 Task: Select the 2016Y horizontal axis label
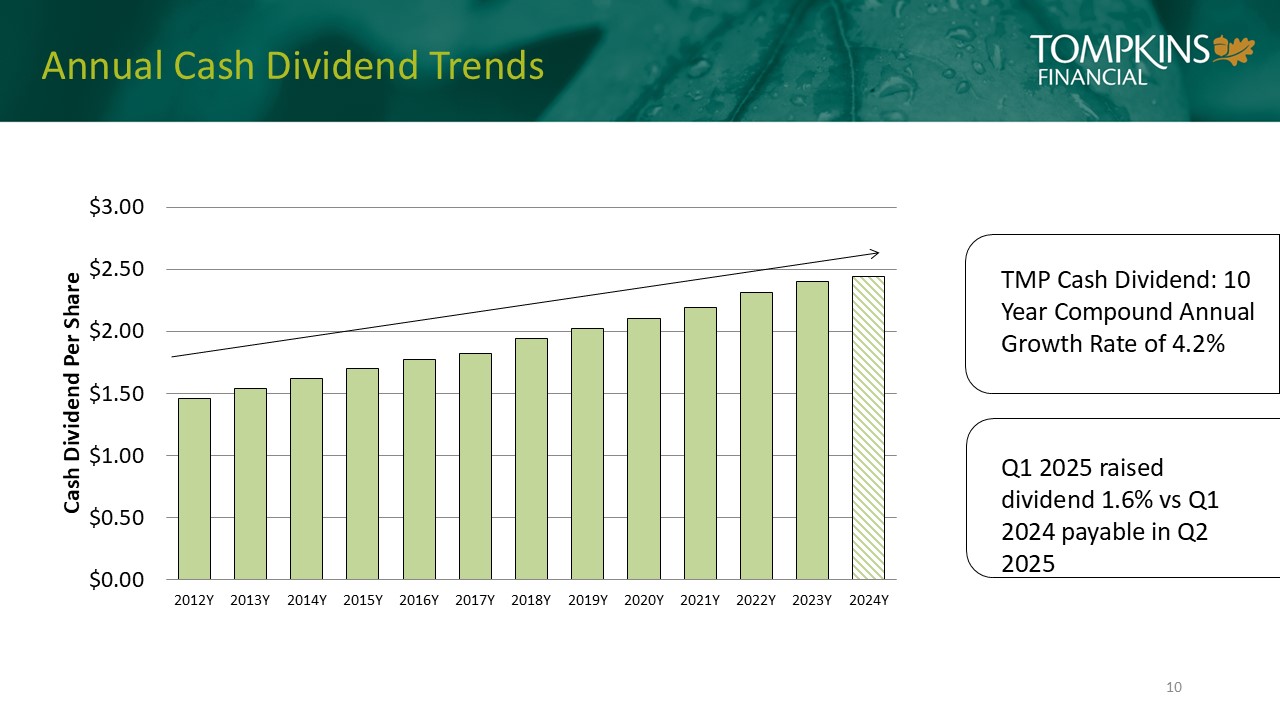tap(419, 601)
